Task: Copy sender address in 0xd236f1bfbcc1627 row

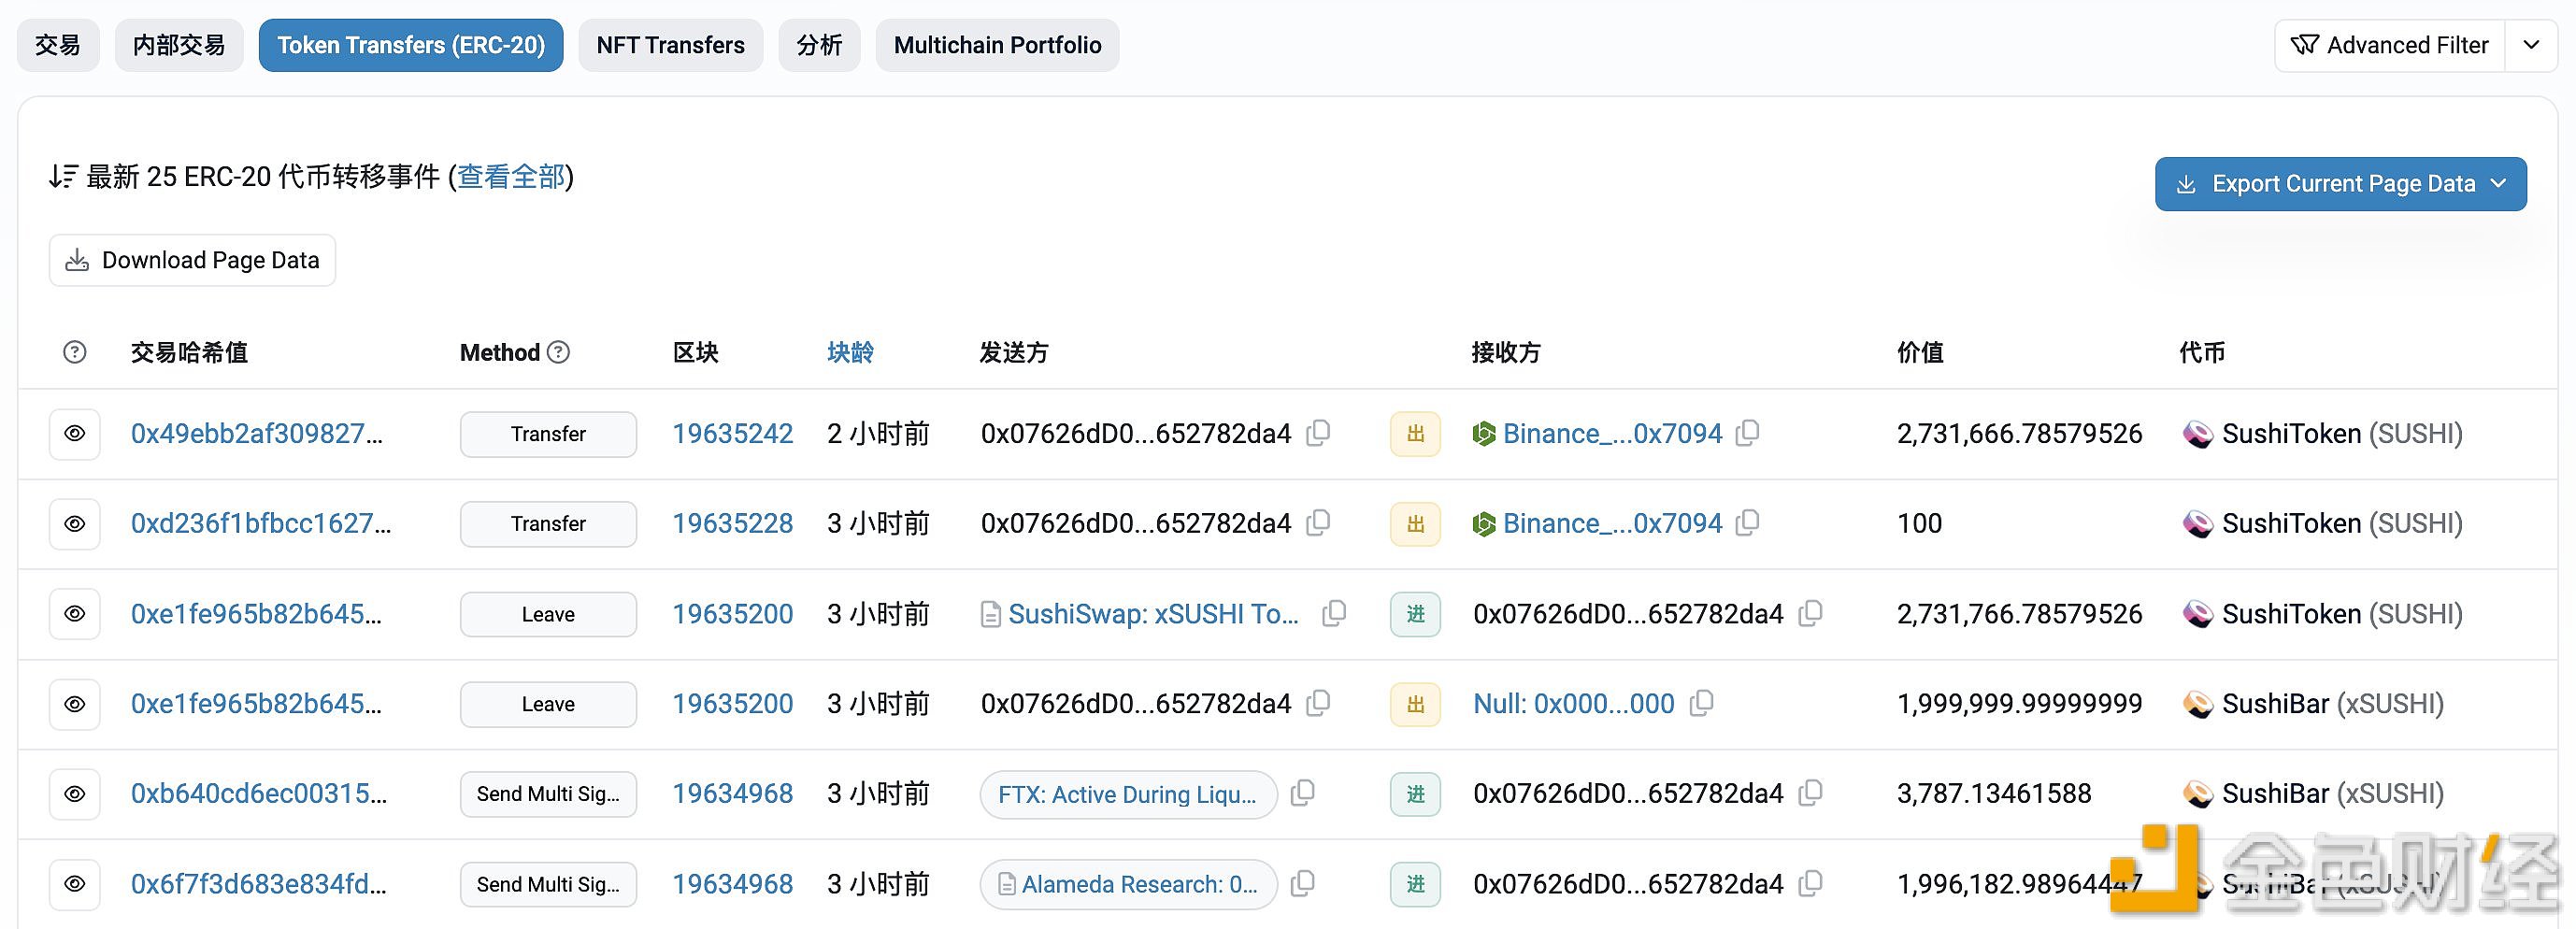Action: click(x=1318, y=523)
